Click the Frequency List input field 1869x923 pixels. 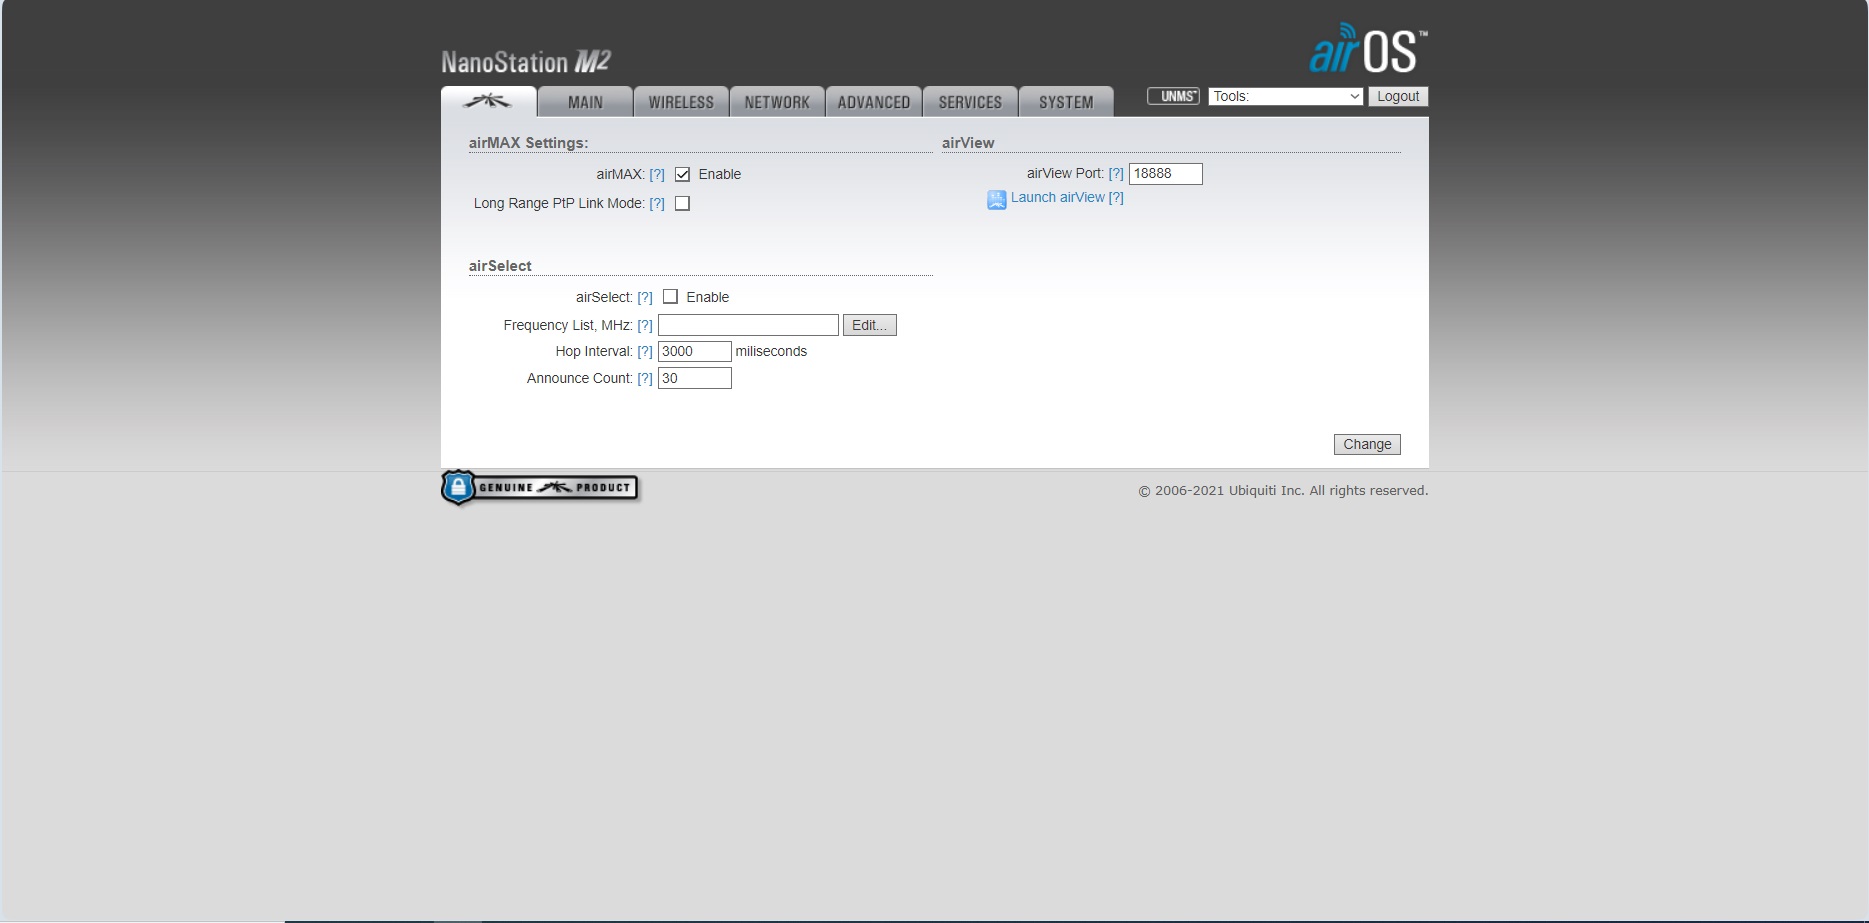click(748, 325)
